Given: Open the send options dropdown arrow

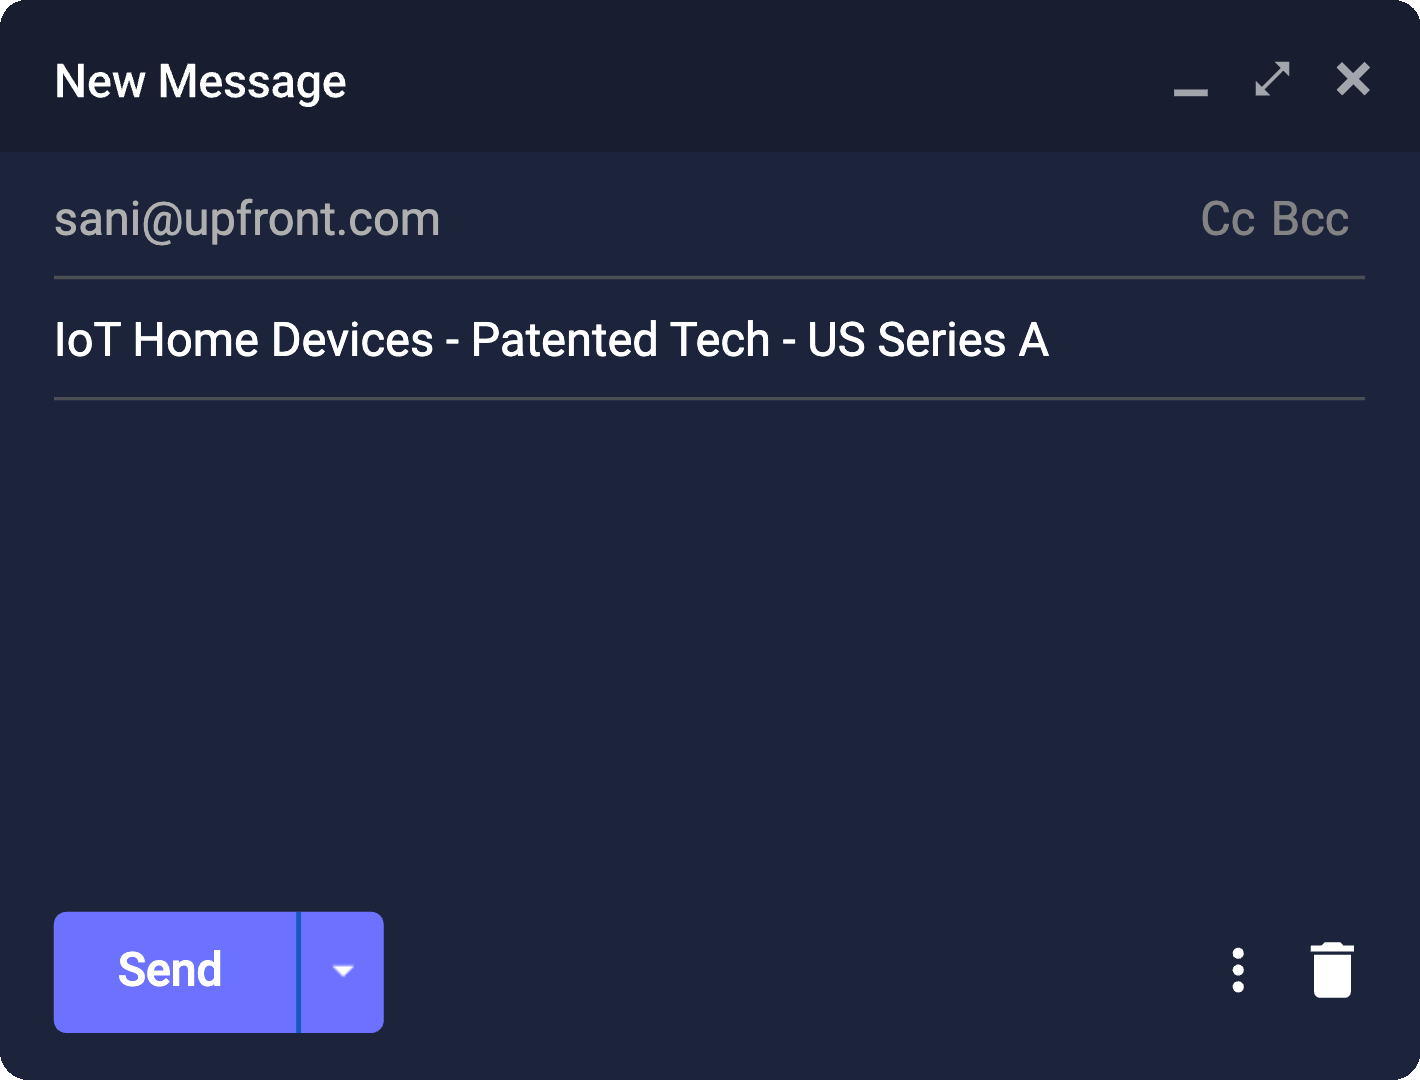Looking at the screenshot, I should click(343, 971).
